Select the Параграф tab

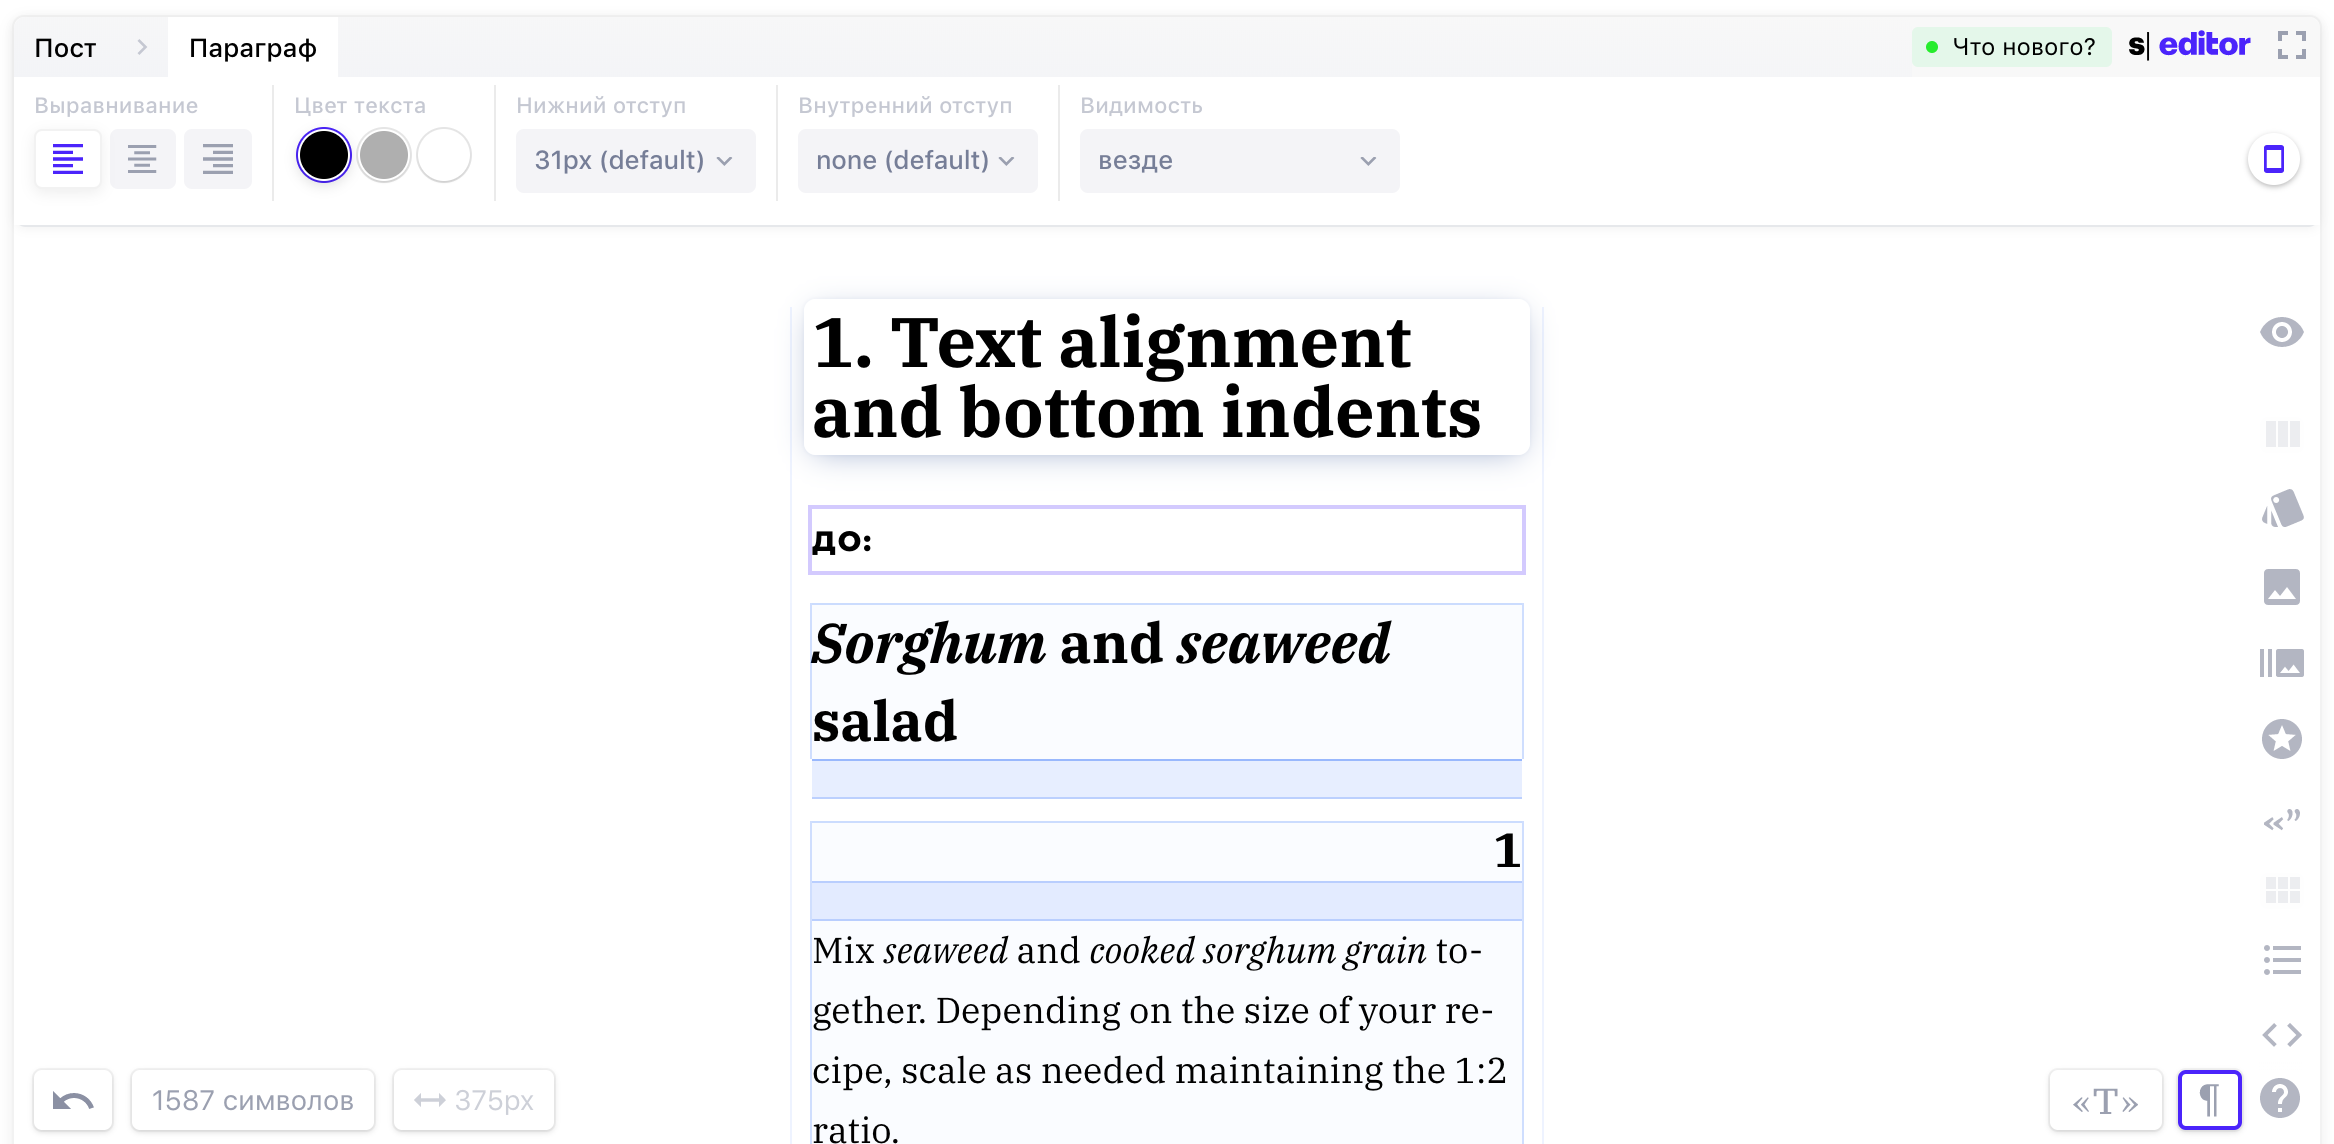(x=251, y=46)
